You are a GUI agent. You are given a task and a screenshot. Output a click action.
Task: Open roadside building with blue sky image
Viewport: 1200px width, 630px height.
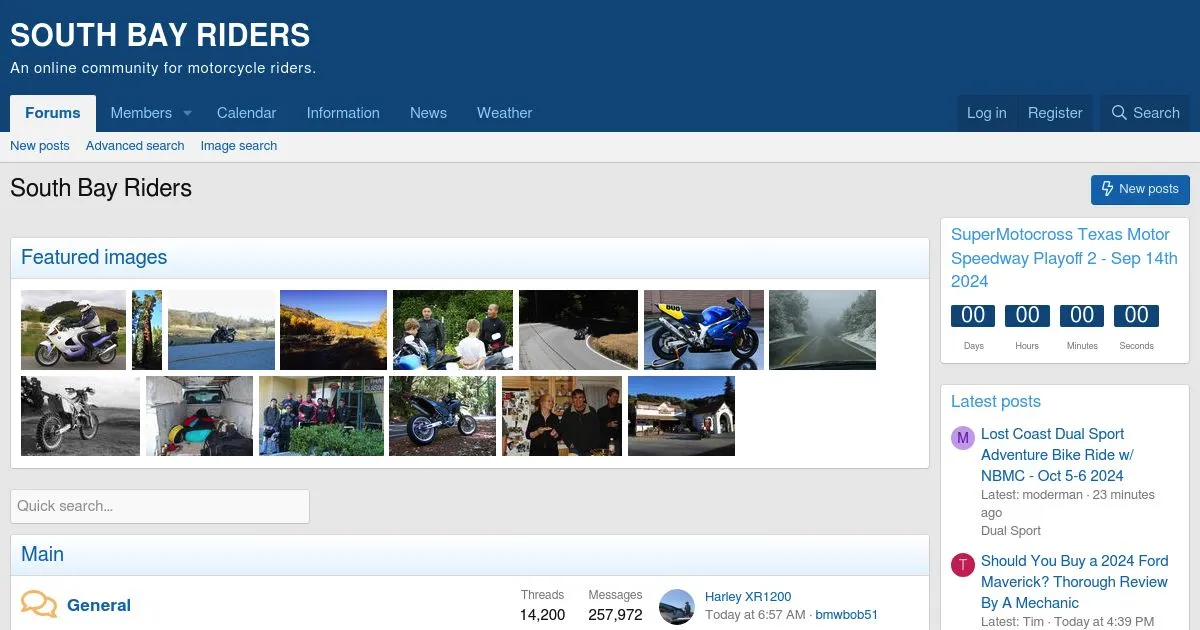(681, 416)
